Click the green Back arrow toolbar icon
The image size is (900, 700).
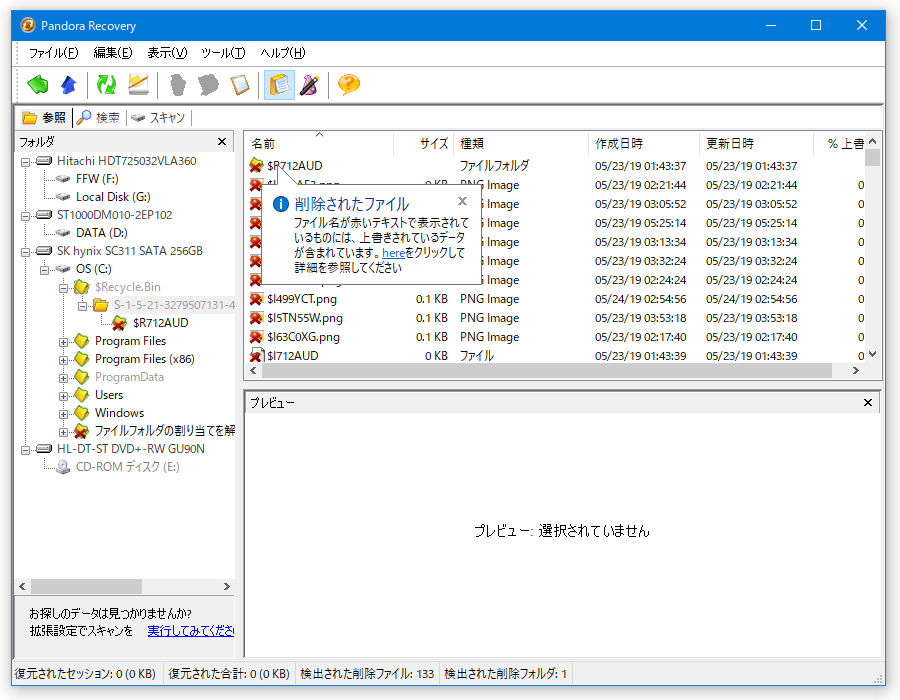pos(38,85)
